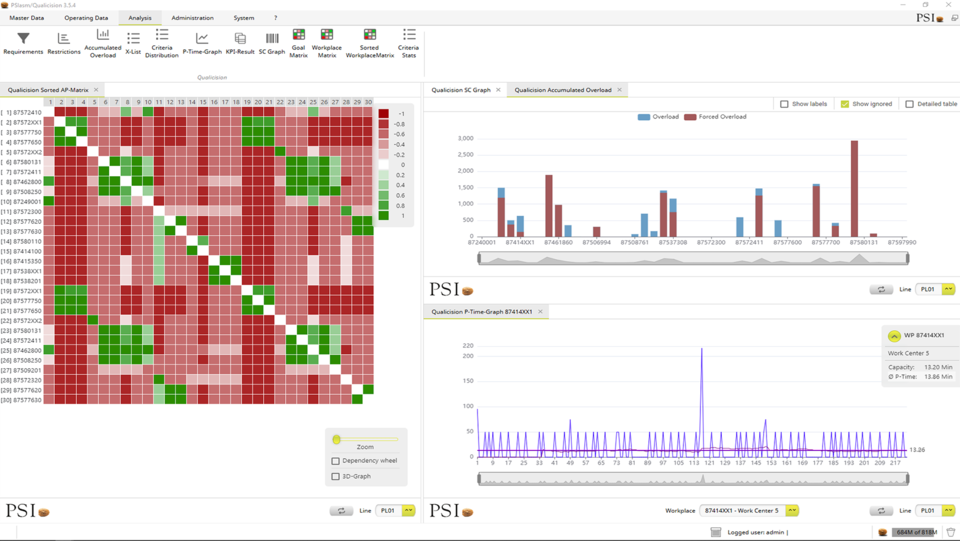Close the Qualicision SC Graph tab

(x=498, y=90)
